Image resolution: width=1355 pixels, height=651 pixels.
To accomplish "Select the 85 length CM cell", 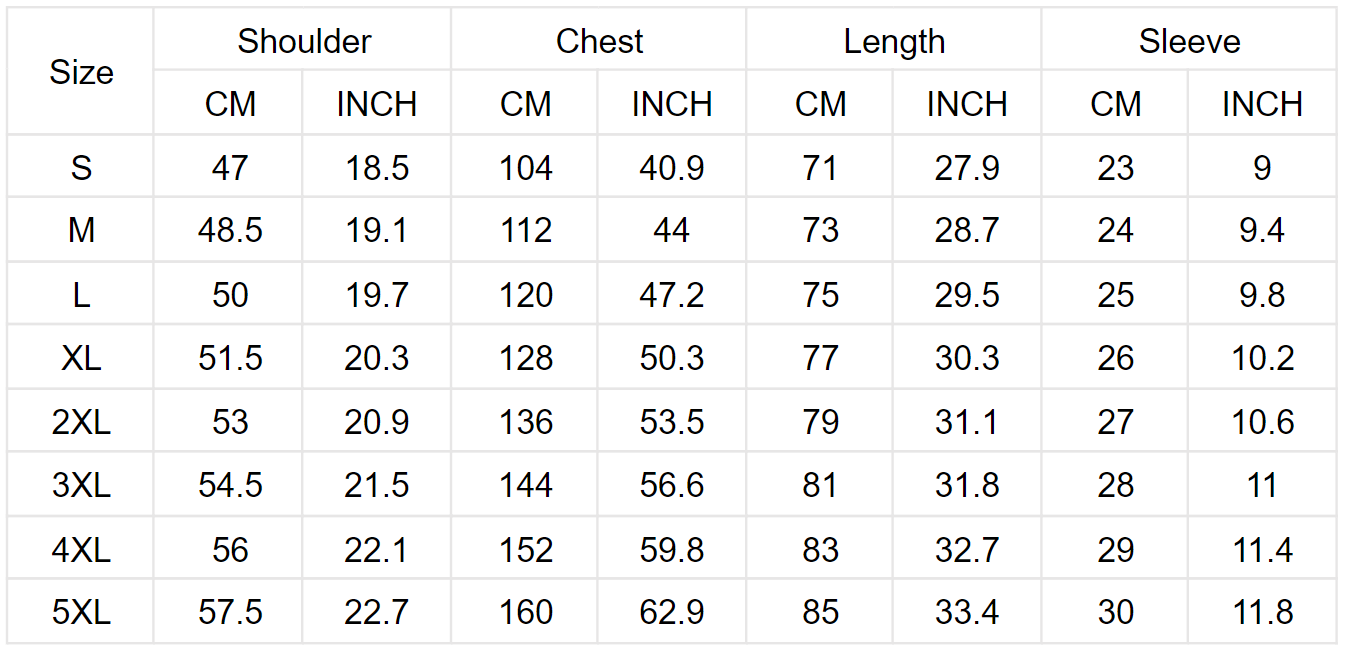I will [x=819, y=612].
